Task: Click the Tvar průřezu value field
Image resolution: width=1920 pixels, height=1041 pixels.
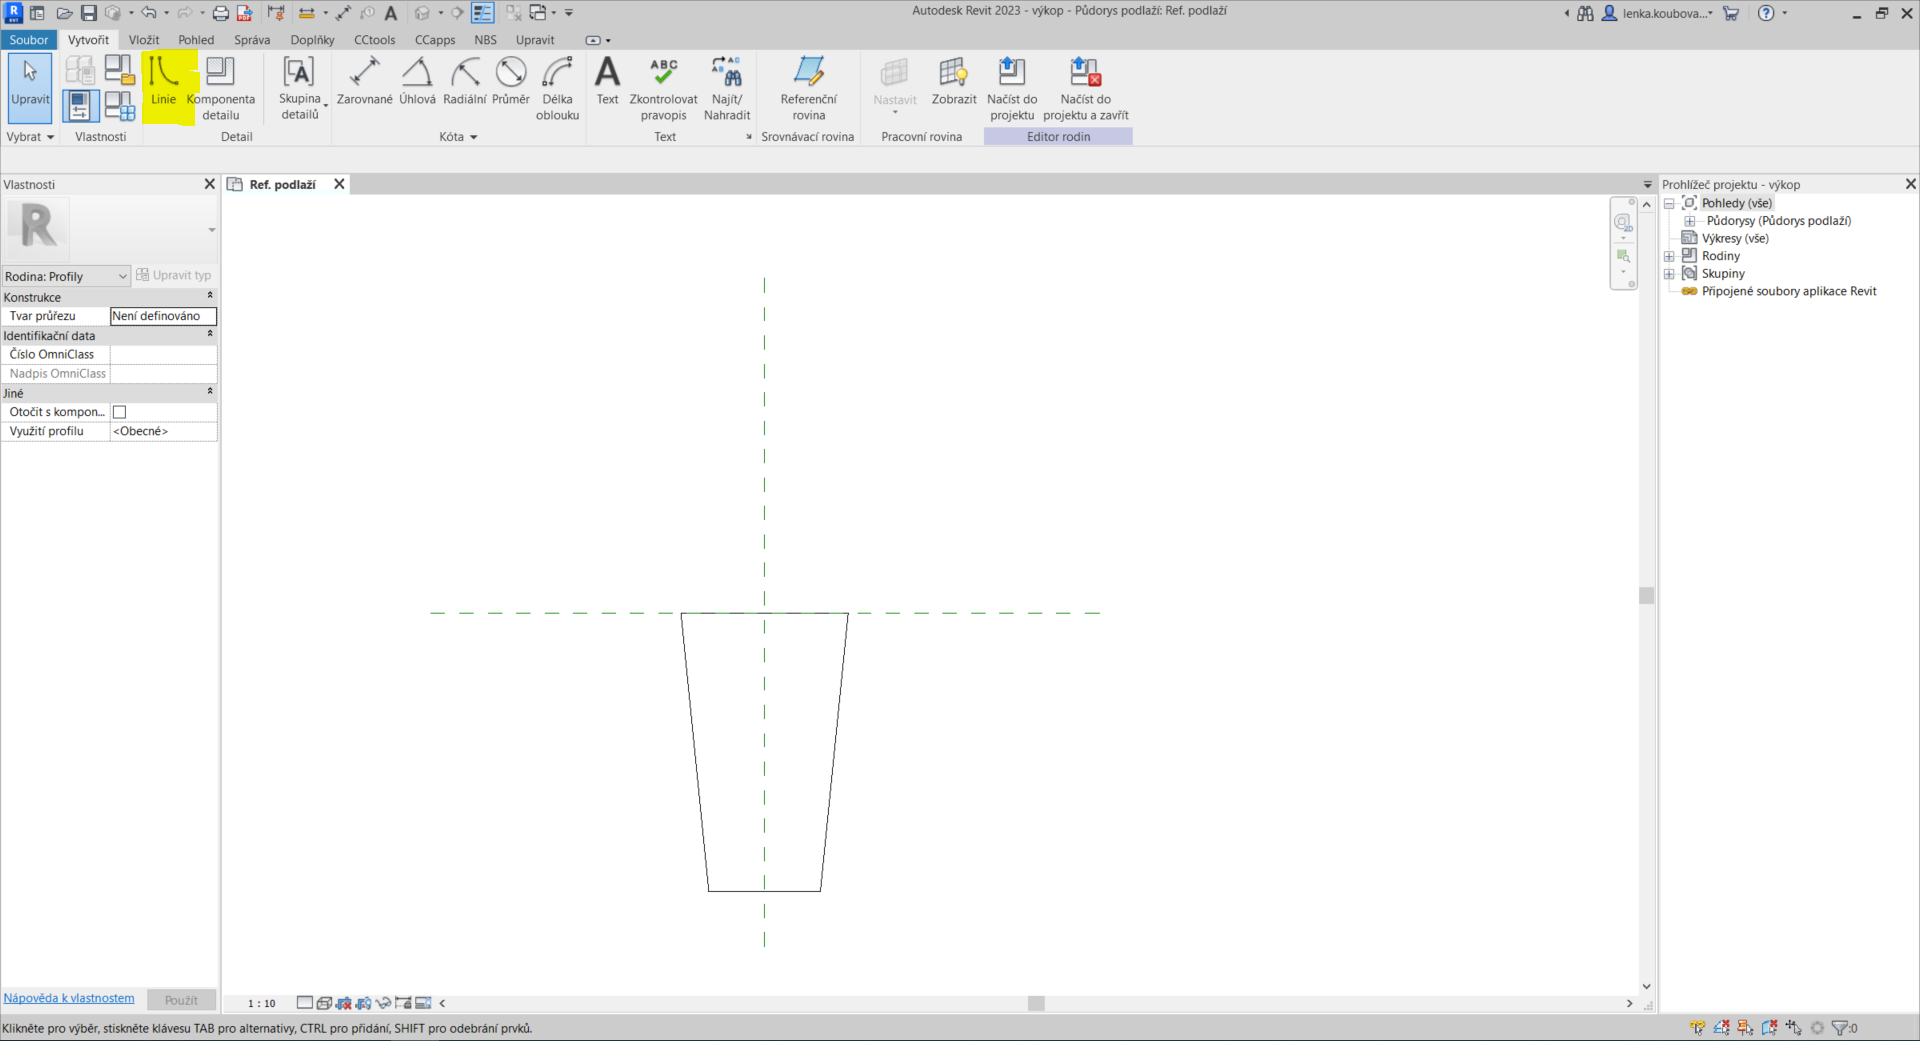Action: pos(163,316)
